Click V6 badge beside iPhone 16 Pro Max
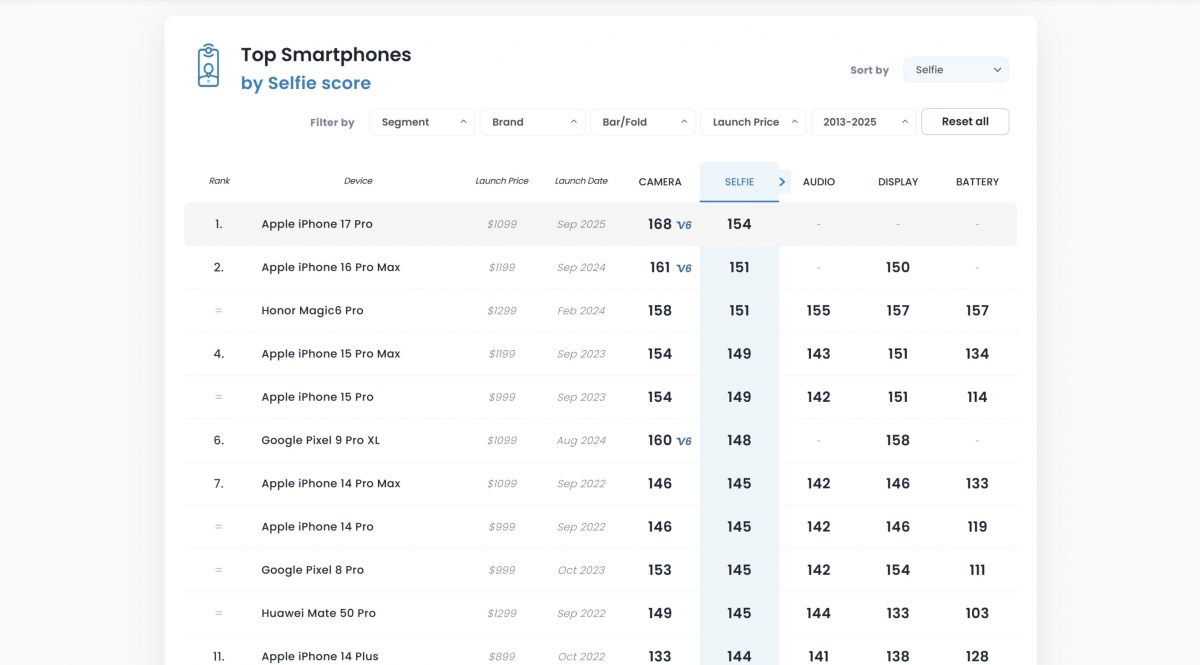The image size is (1200, 665). click(684, 268)
